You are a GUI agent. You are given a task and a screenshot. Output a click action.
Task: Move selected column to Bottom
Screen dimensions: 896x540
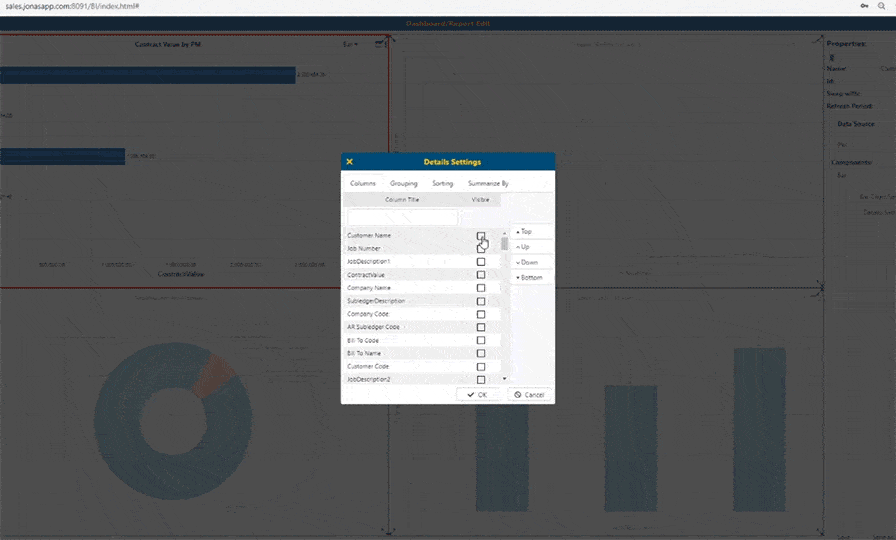tap(531, 278)
